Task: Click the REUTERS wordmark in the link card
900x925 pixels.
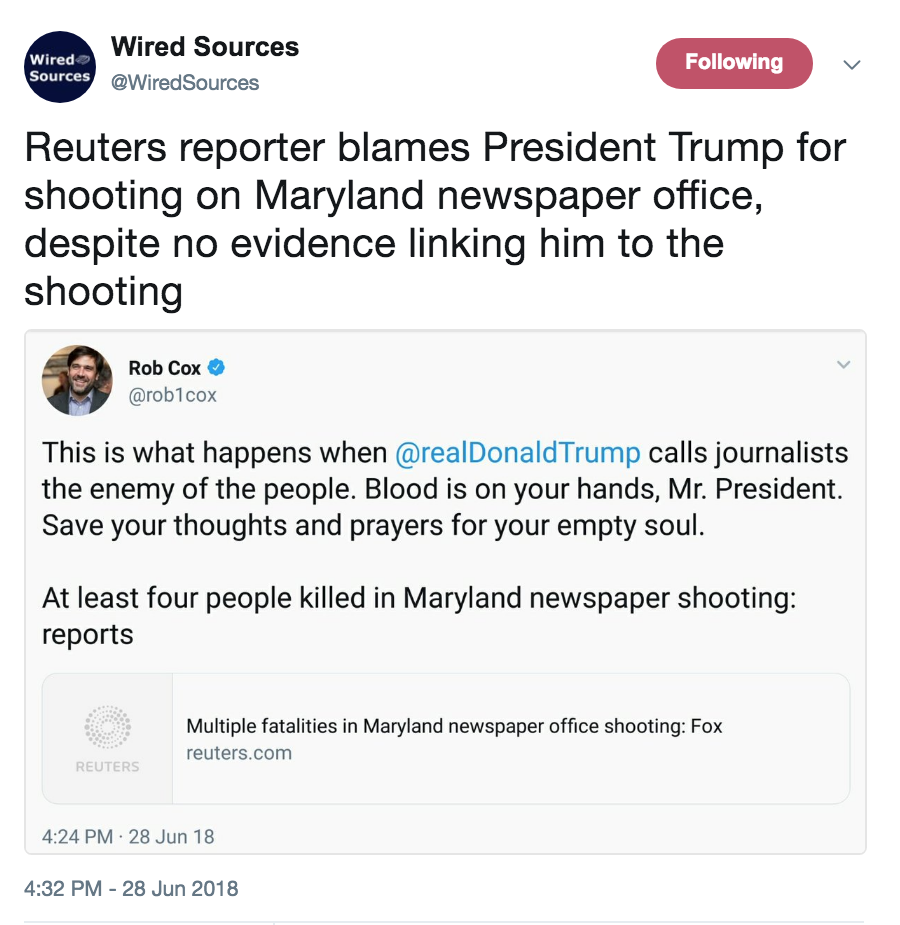Action: click(x=107, y=767)
